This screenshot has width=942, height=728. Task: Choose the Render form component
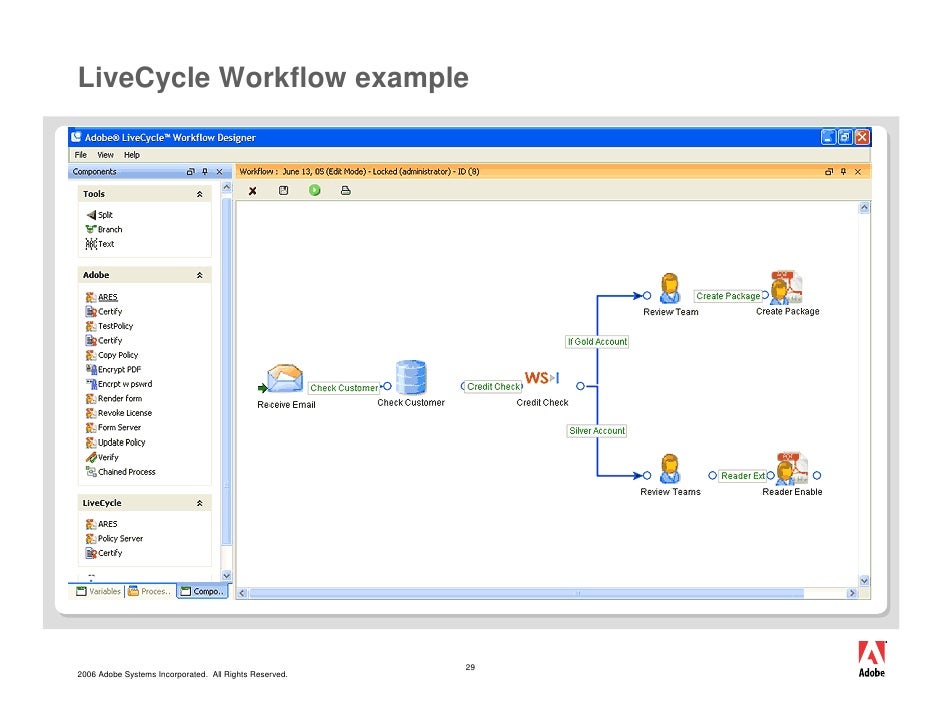point(114,398)
